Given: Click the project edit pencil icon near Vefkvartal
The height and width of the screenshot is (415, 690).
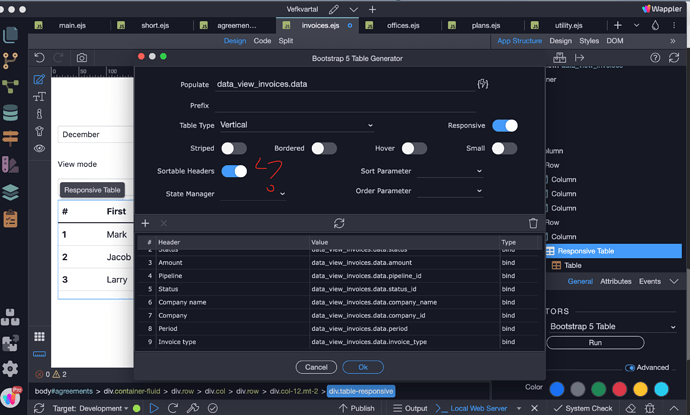Looking at the screenshot, I should click(x=334, y=9).
